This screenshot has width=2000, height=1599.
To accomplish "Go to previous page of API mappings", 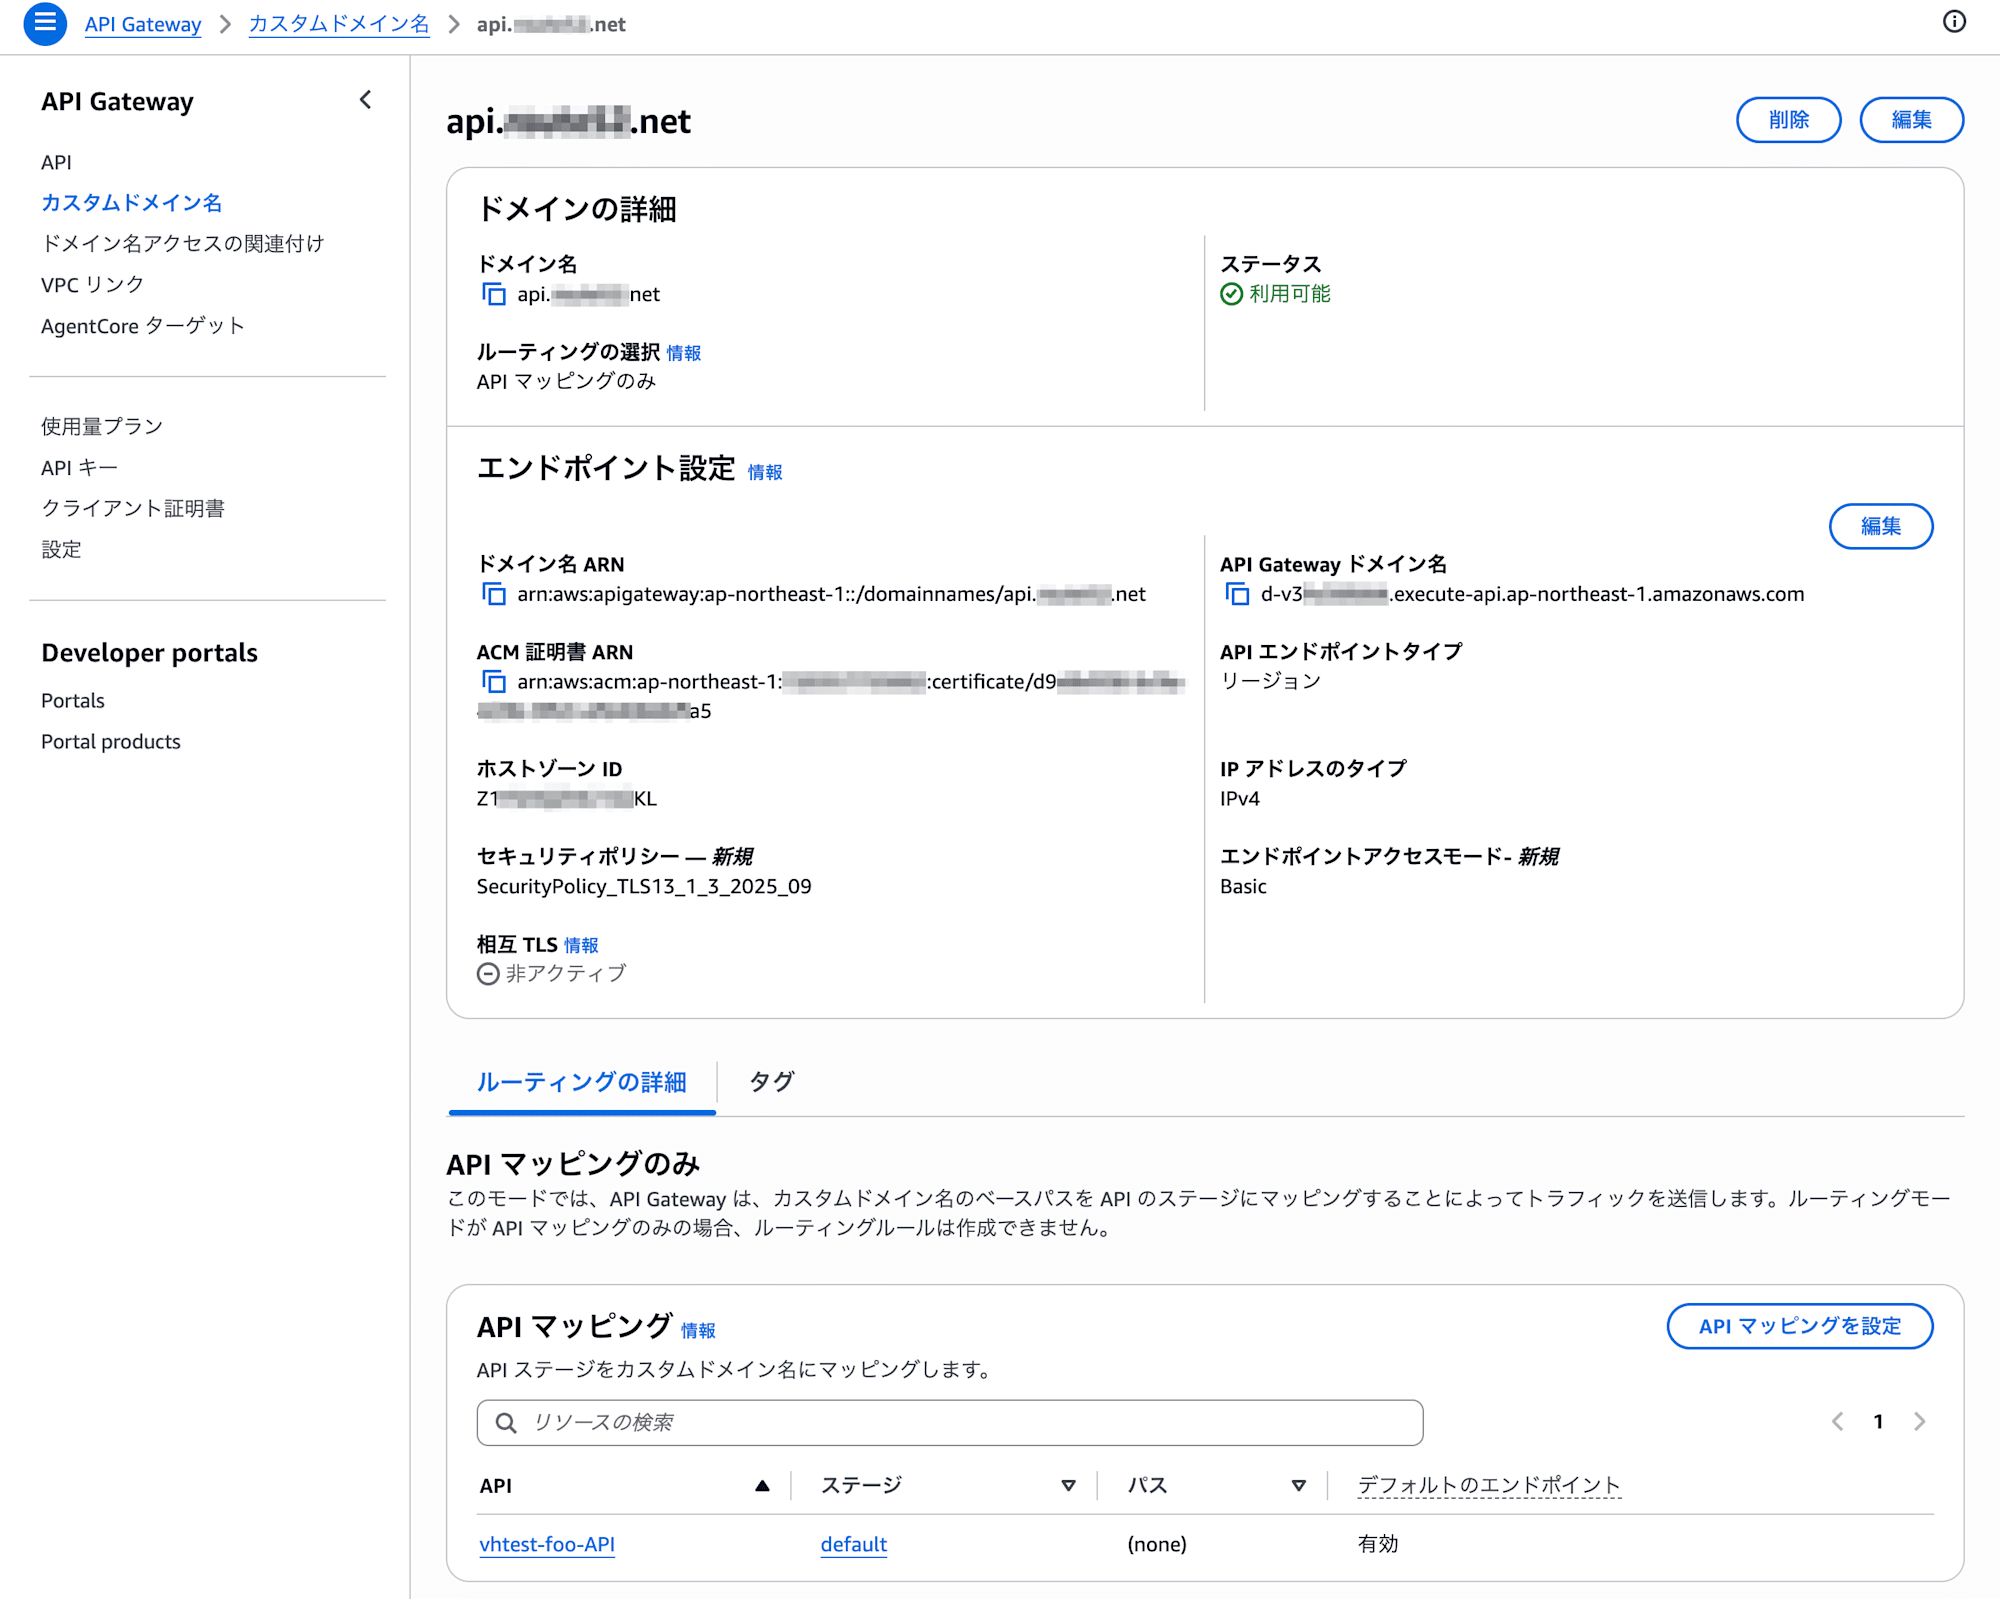I will coord(1838,1421).
